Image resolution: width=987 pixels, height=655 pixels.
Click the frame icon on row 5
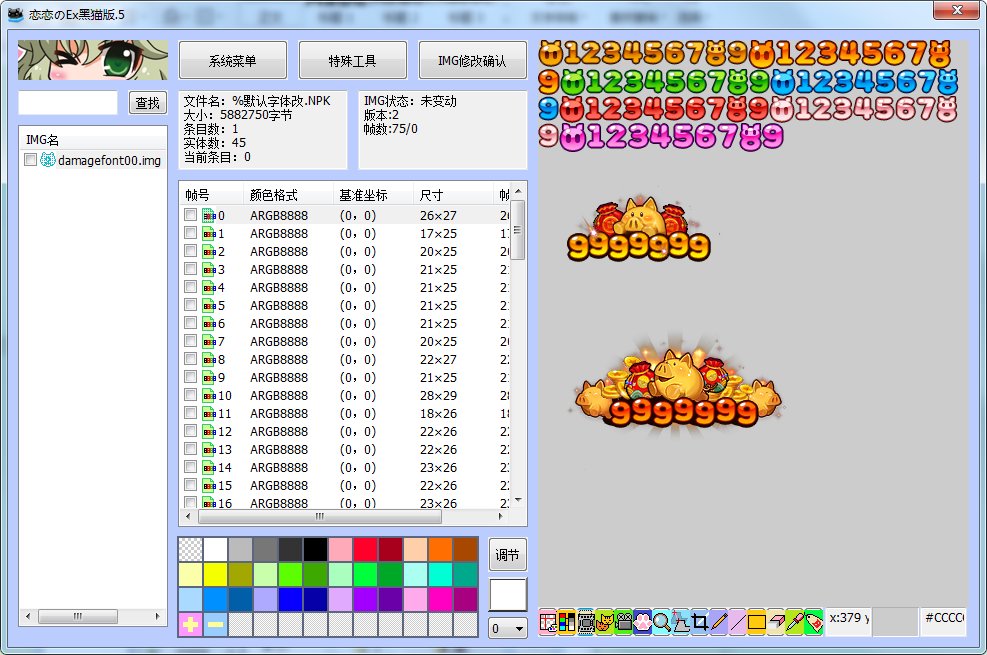point(209,305)
